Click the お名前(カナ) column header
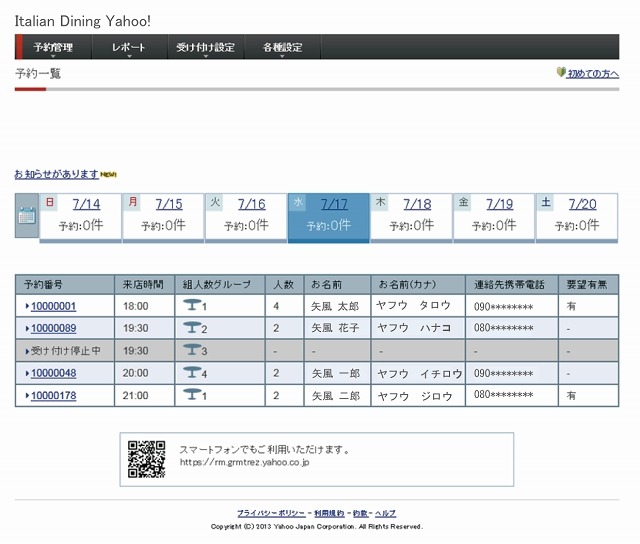Image resolution: width=640 pixels, height=544 pixels. point(418,284)
